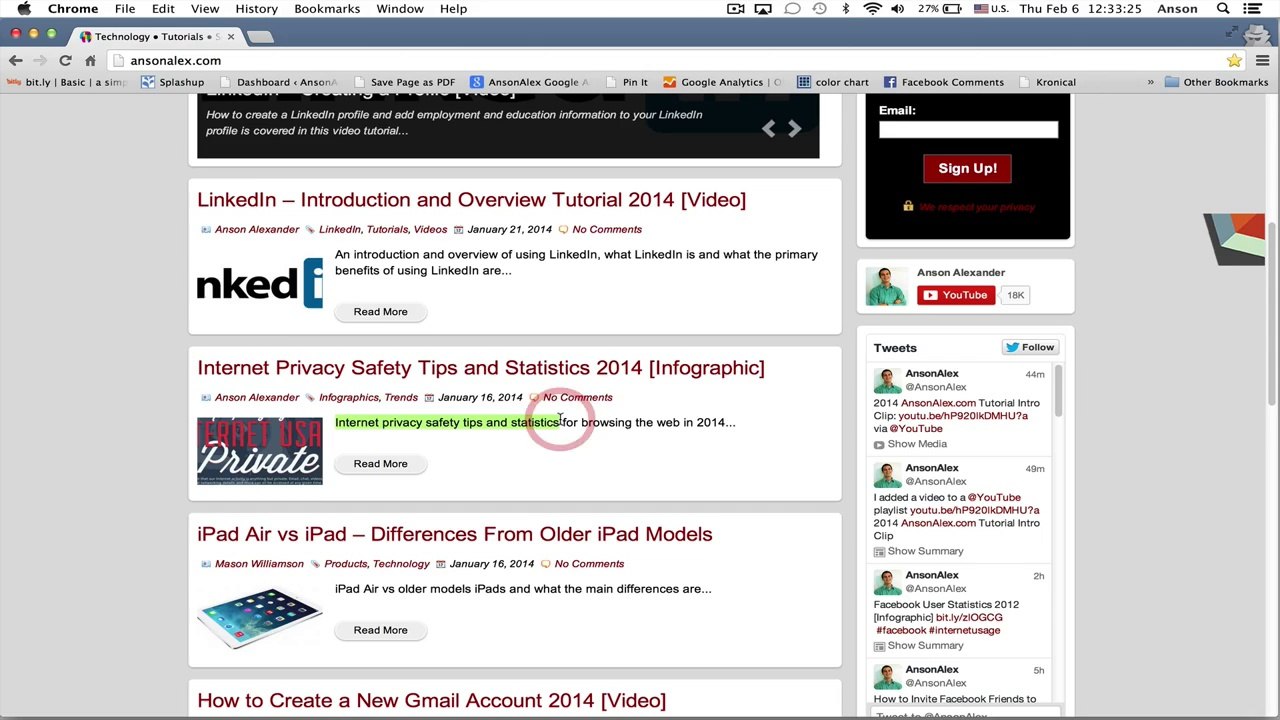Expand Show Summary on the Facebook statistics tweet
The image size is (1280, 720).
coord(918,645)
